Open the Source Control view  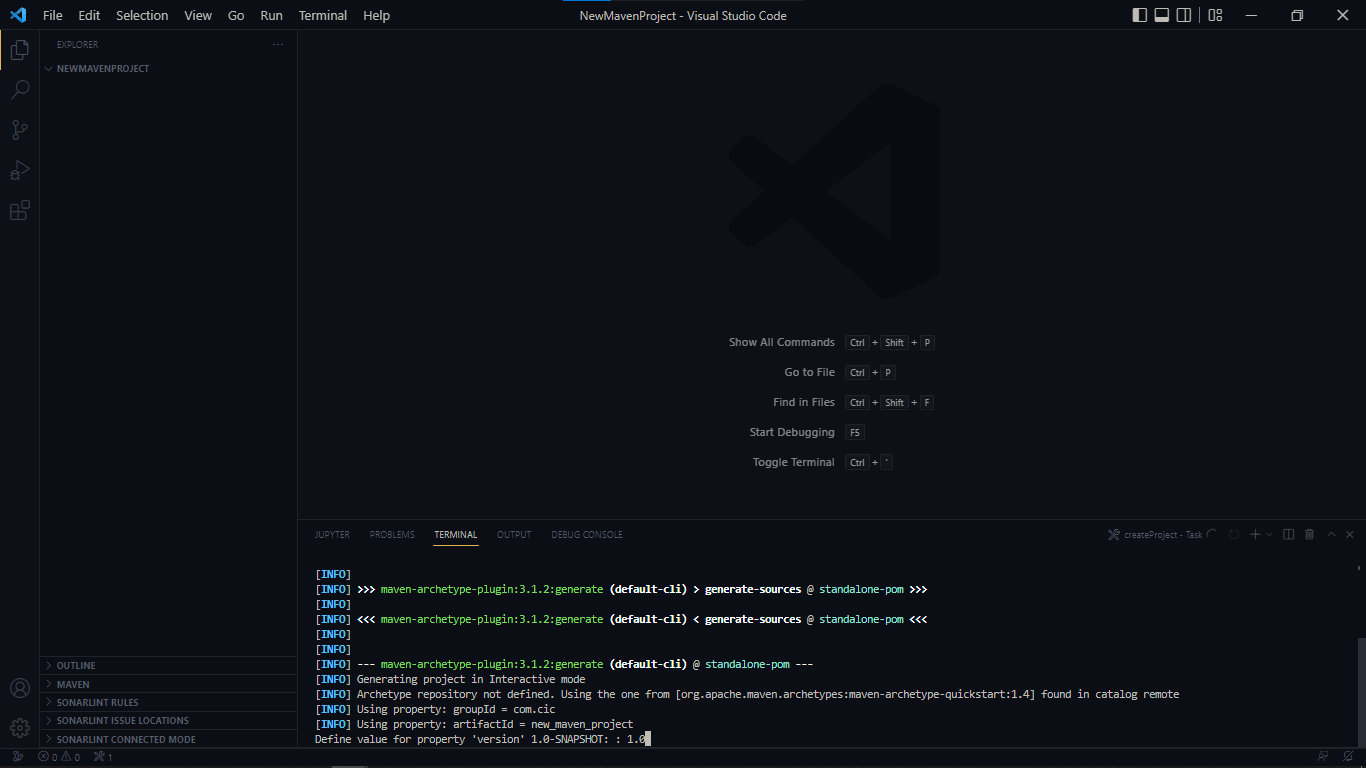[20, 130]
